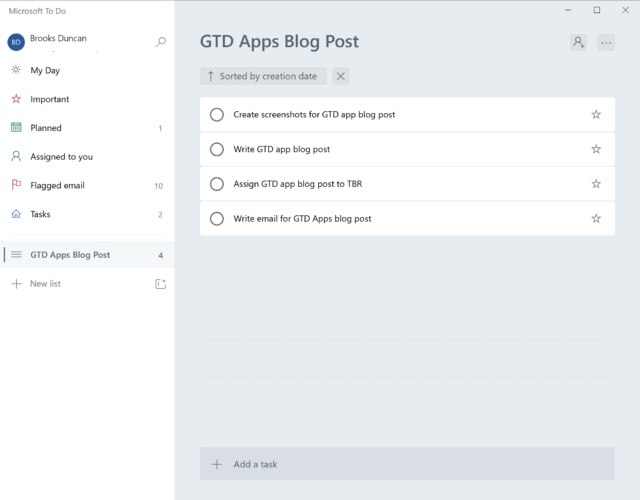Check off Assign GTD app blog post to TBR

(217, 184)
